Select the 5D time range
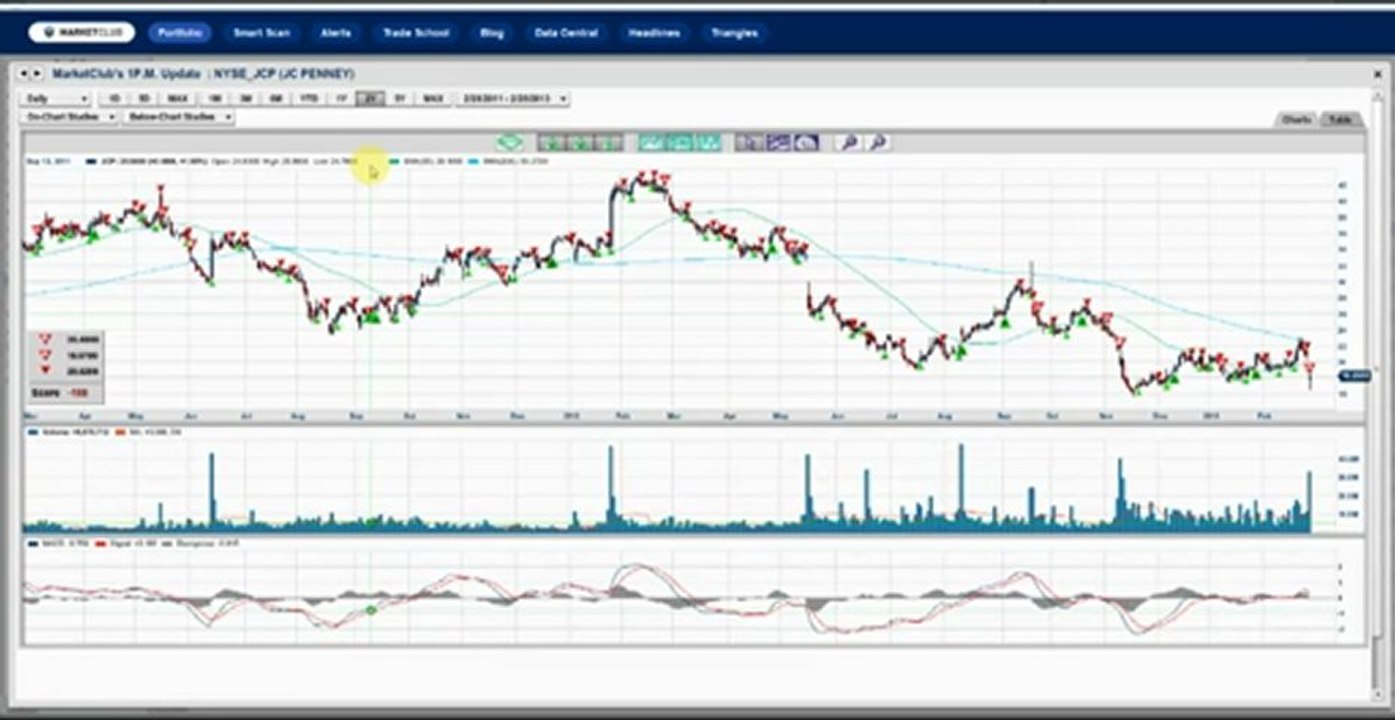 tap(144, 99)
